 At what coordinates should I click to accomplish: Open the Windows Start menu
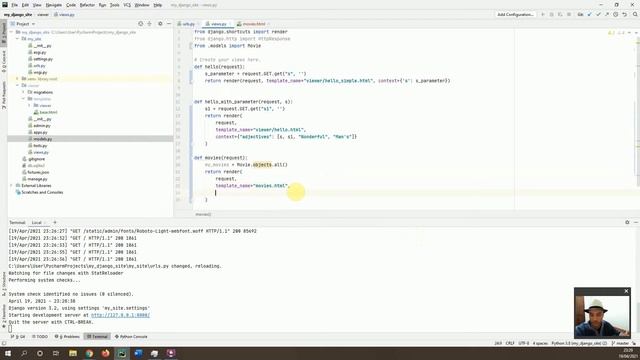pos(8,353)
